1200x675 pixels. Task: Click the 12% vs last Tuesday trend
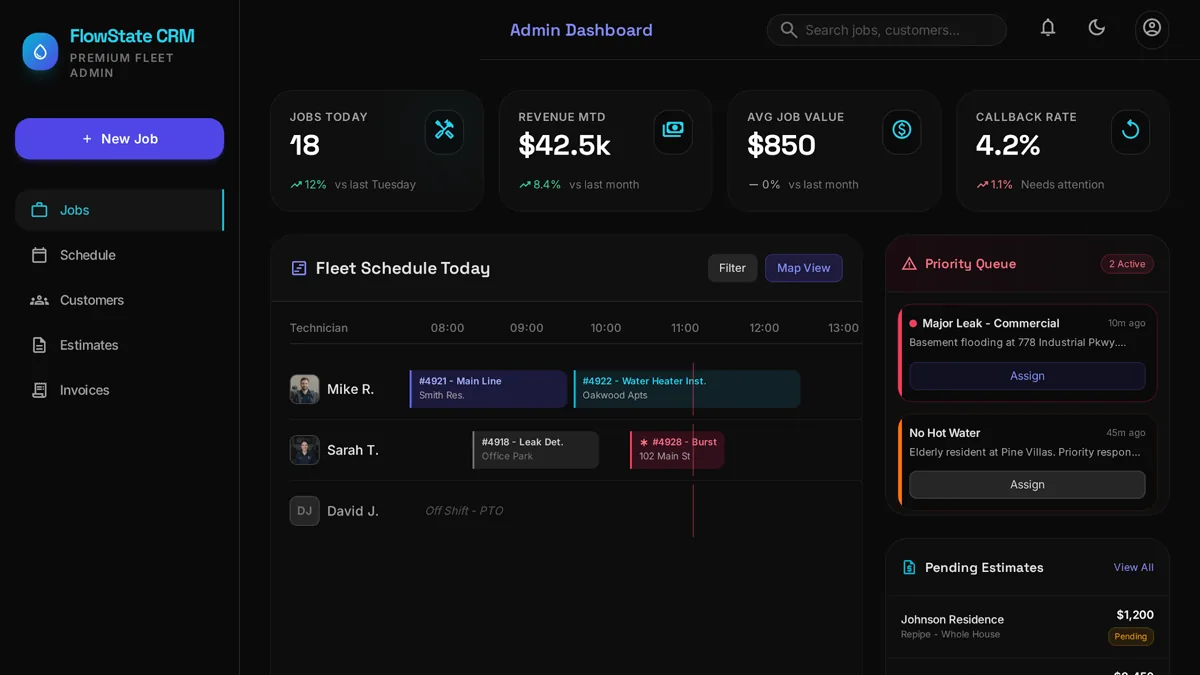353,185
